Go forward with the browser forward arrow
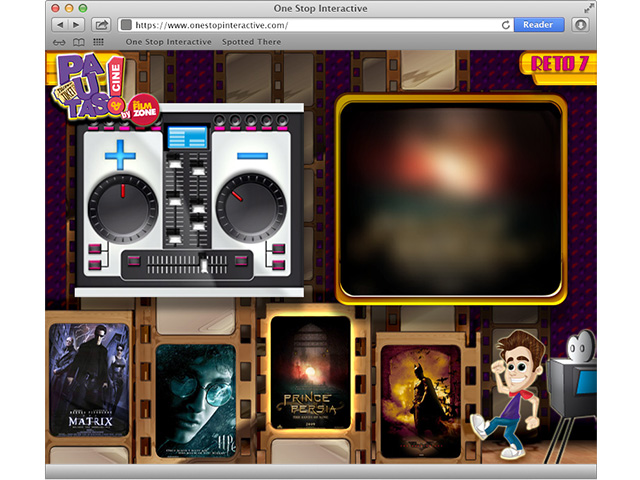 (x=76, y=25)
